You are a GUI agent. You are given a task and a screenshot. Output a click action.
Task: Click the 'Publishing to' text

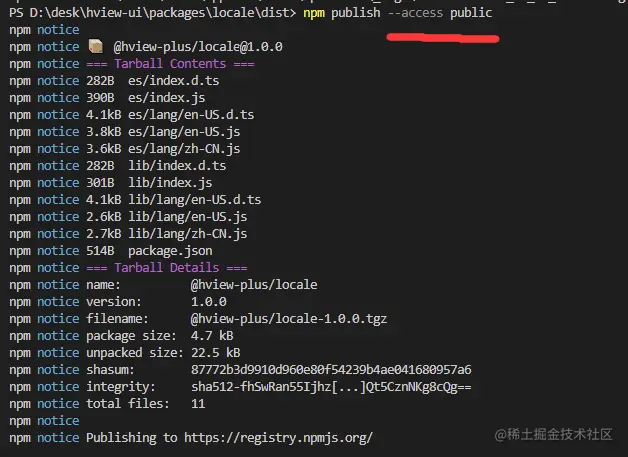tap(131, 438)
